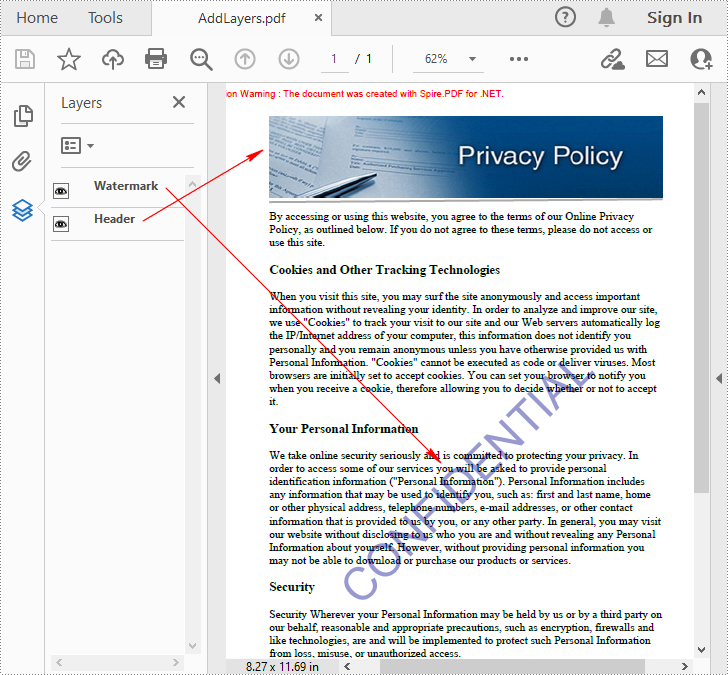The image size is (728, 675).
Task: Click the document horizontal scrollbar thumb
Action: coord(512,667)
